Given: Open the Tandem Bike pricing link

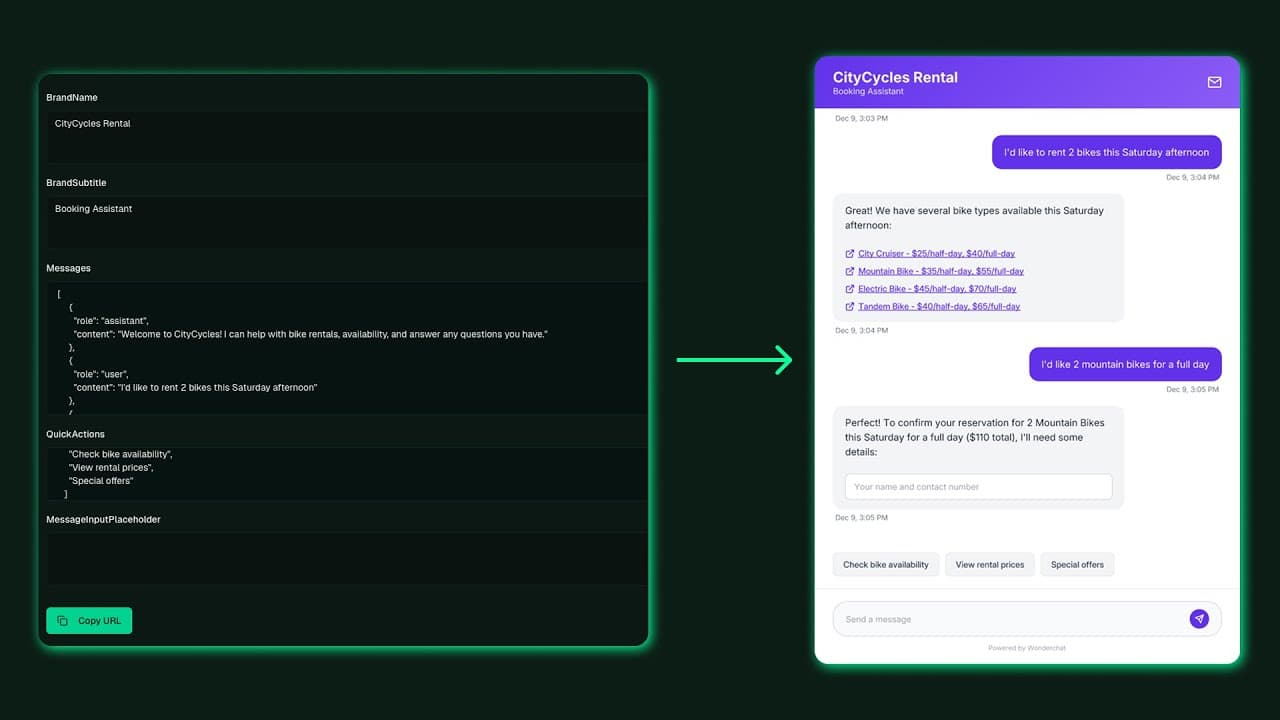Looking at the screenshot, I should (x=939, y=306).
